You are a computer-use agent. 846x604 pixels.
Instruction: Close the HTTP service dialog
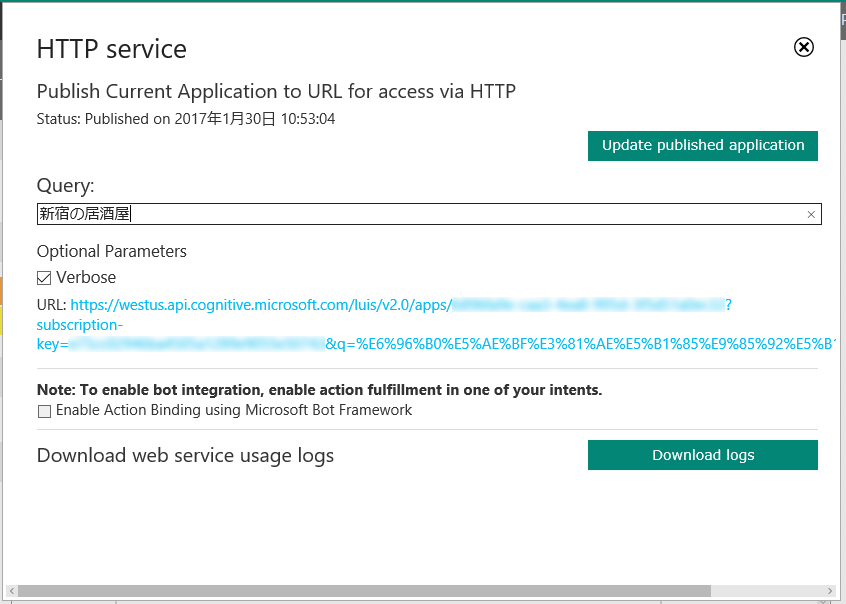(804, 47)
